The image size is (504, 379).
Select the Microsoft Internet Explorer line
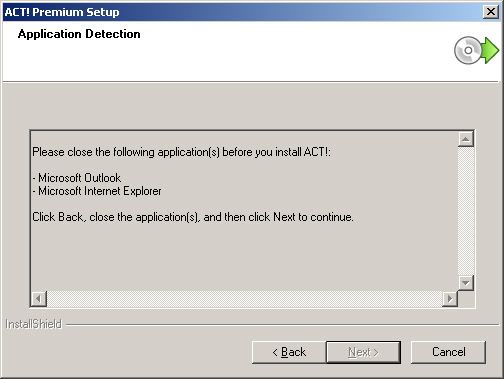pyautogui.click(x=97, y=191)
